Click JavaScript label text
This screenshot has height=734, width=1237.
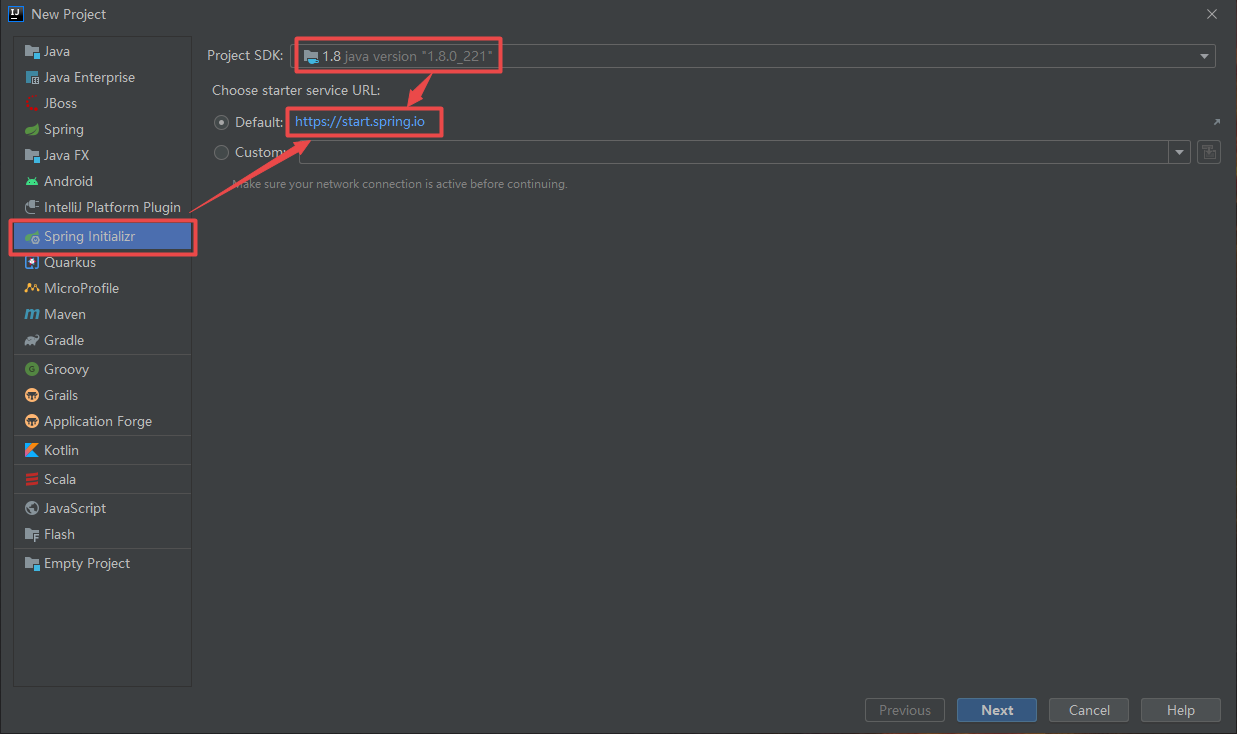pyautogui.click(x=75, y=508)
